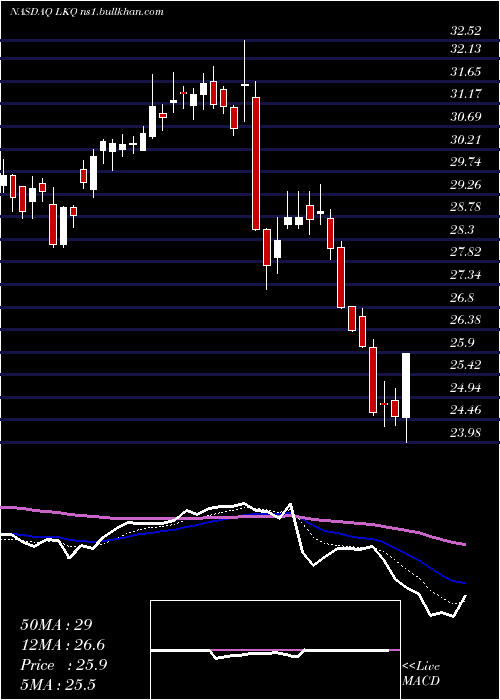This screenshot has width=500, height=700.
Task: Click the candle with the highest wick above 32.52
Action: point(245,81)
